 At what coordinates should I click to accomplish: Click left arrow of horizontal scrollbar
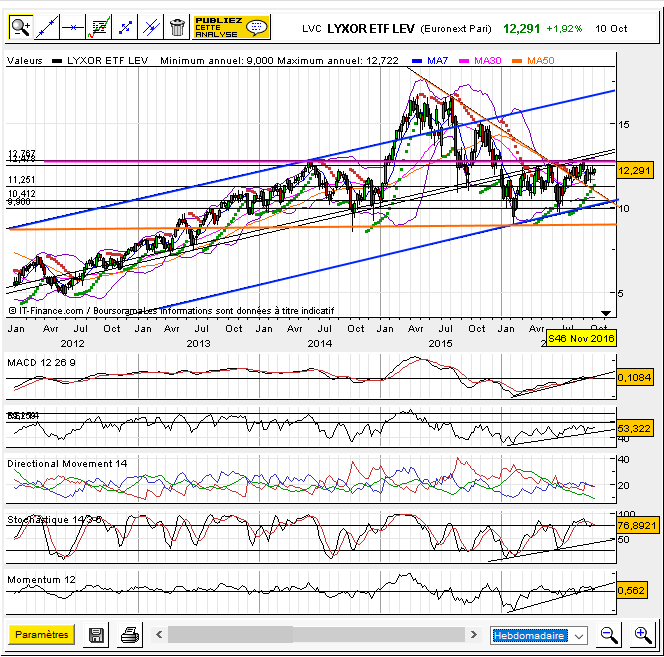click(x=157, y=635)
